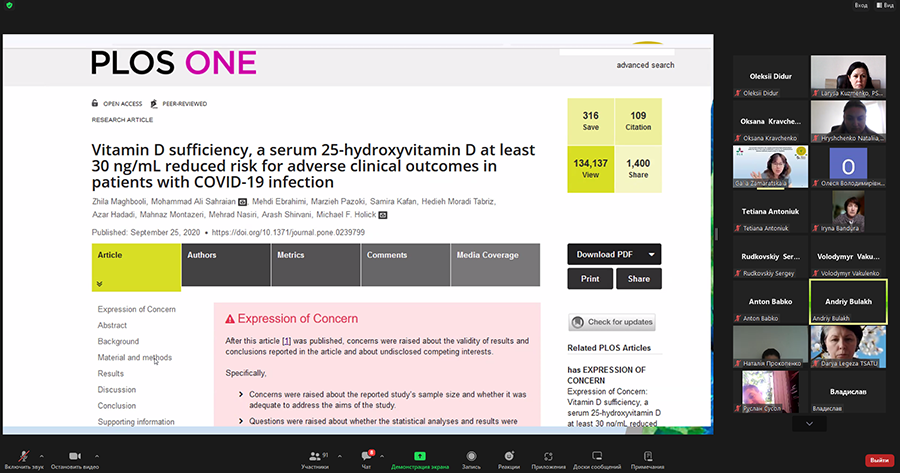Select the Article tab
Viewport: 900px width, 473px height.
(x=137, y=267)
